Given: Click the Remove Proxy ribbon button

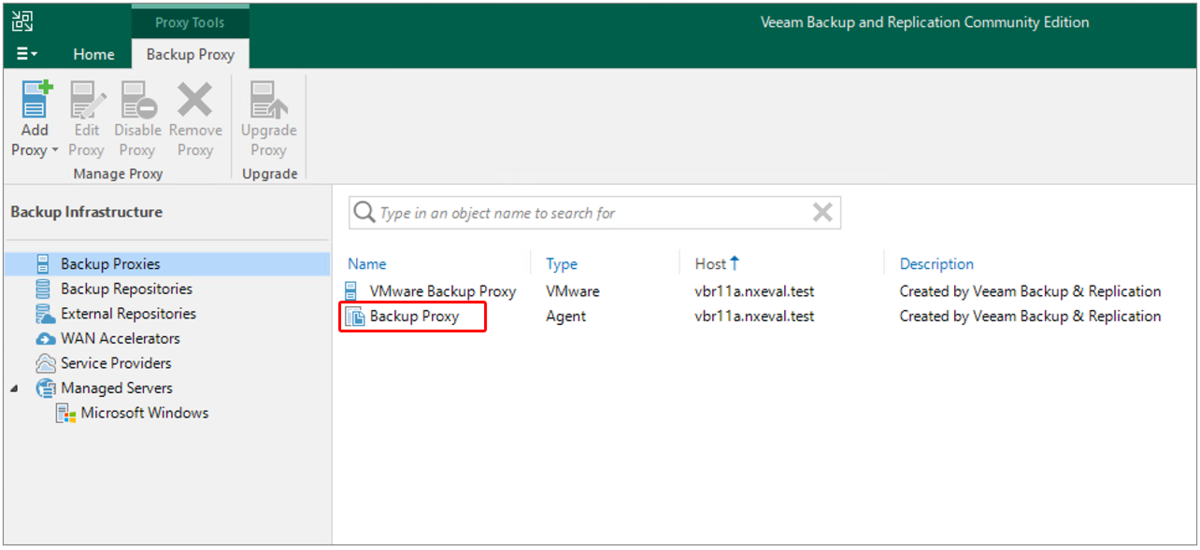Looking at the screenshot, I should (x=195, y=120).
